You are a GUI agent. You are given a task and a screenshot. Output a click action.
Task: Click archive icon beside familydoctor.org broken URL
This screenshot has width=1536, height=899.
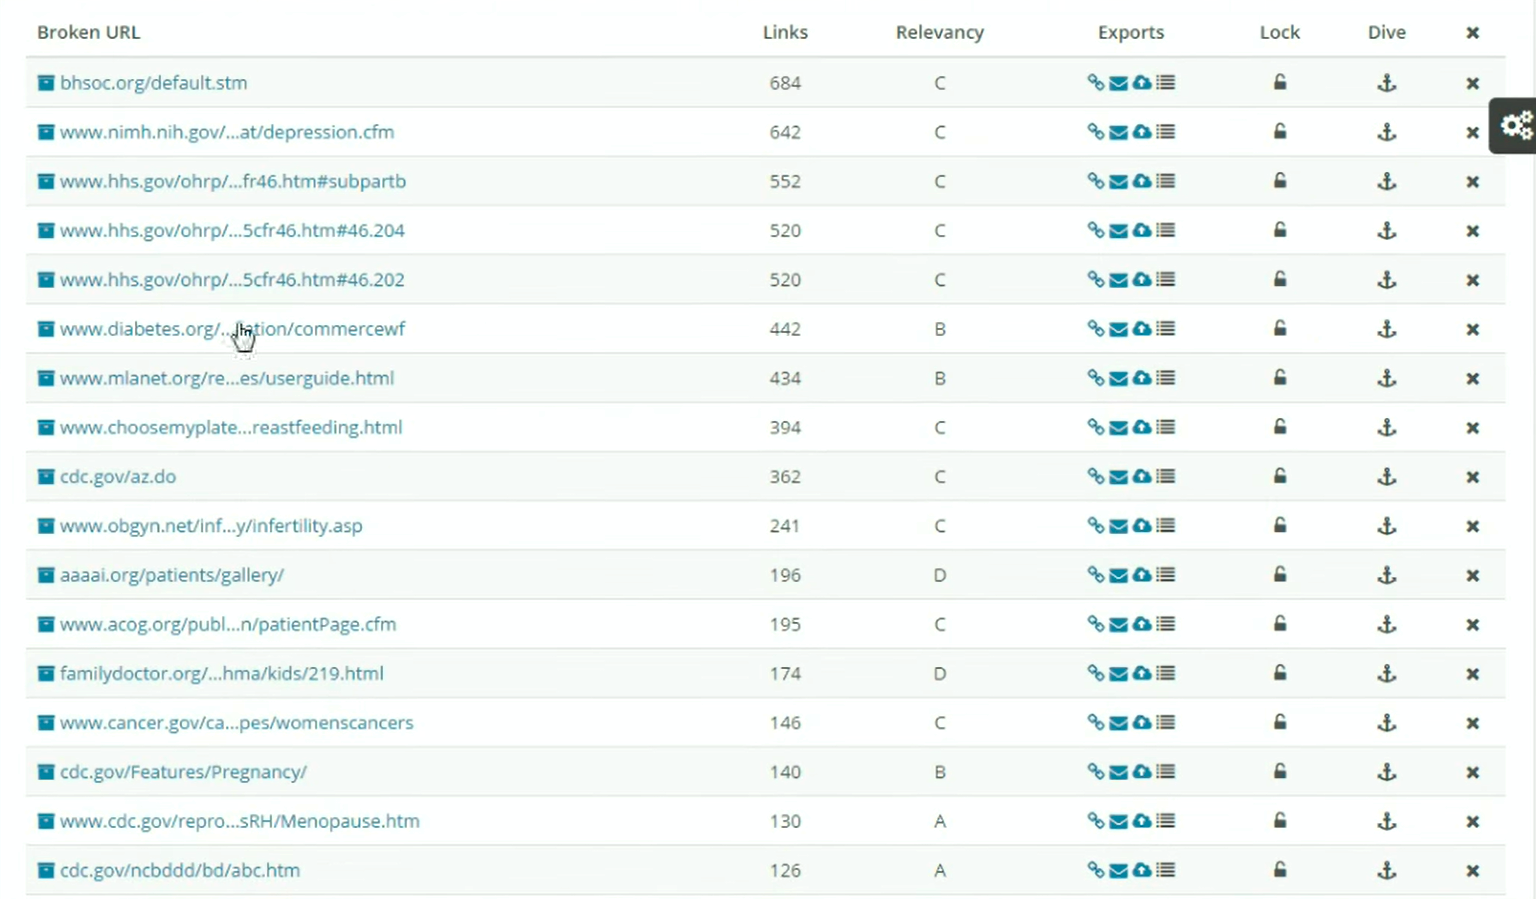coord(46,674)
